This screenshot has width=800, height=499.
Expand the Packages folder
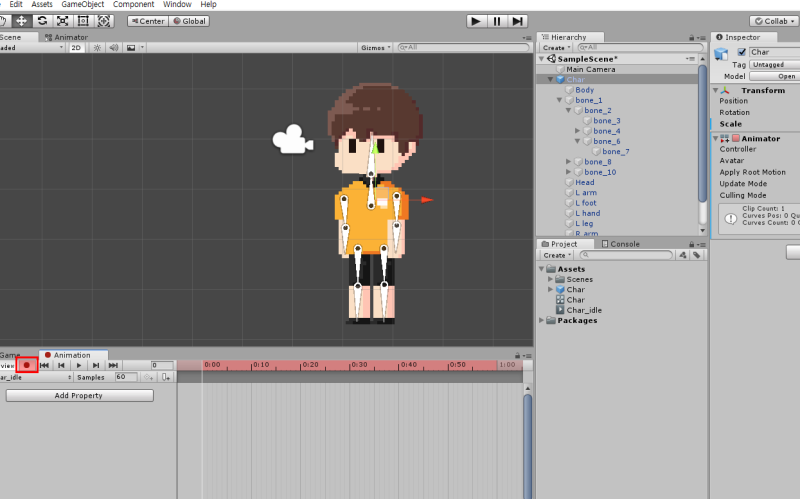click(x=542, y=320)
